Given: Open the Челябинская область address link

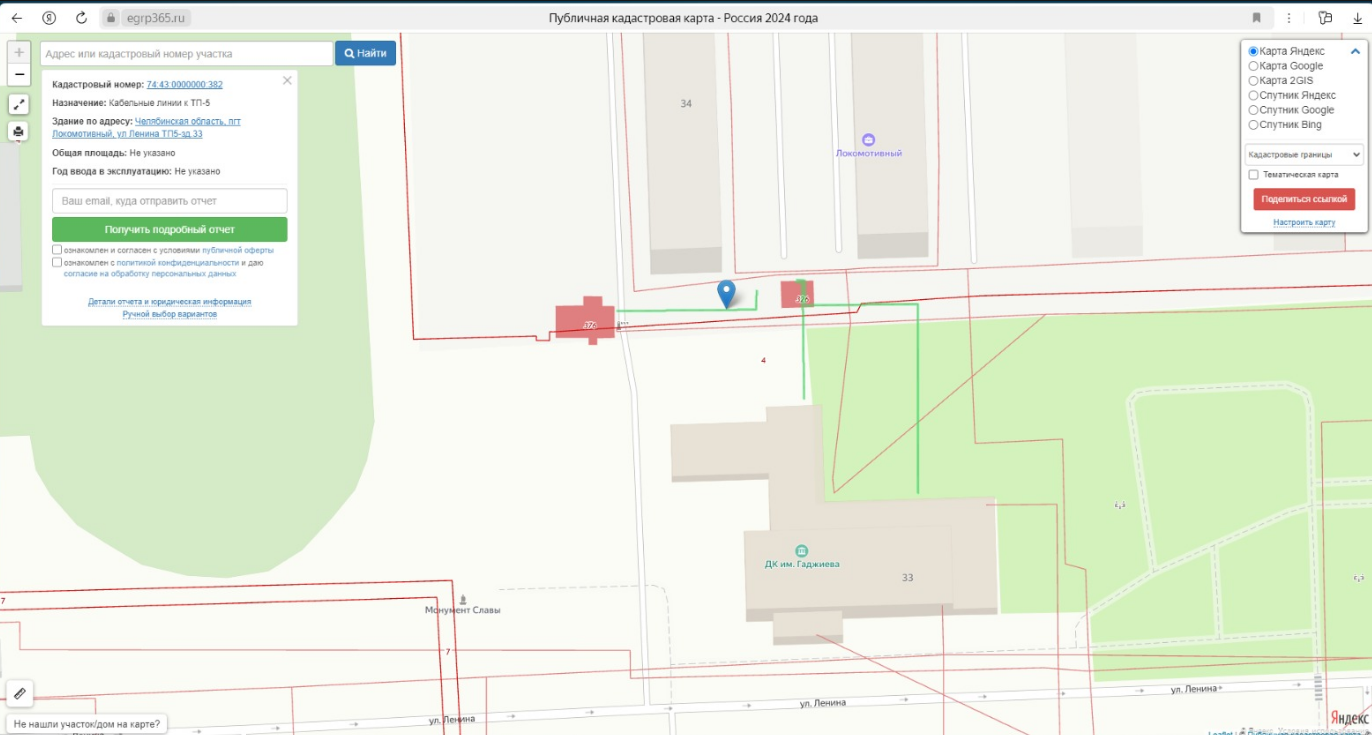Looking at the screenshot, I should (x=146, y=127).
